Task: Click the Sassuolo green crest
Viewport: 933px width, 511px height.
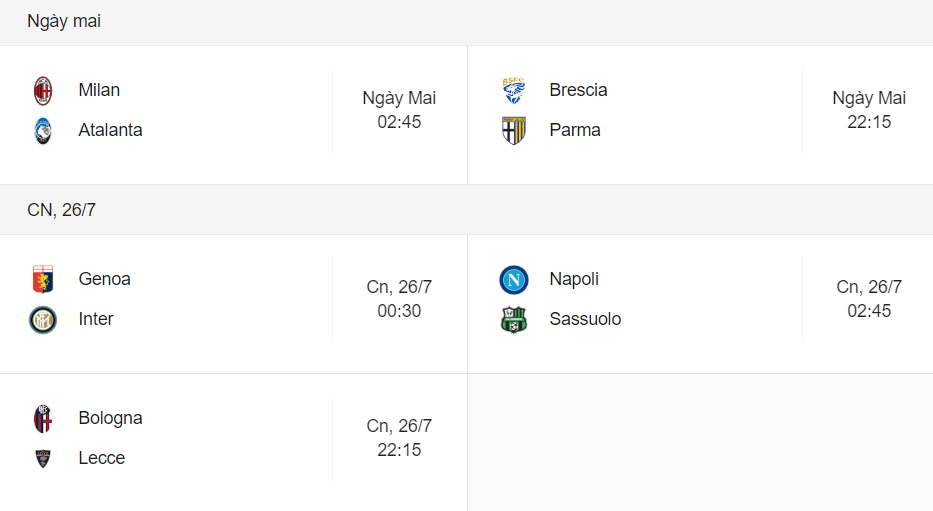Action: coord(514,320)
